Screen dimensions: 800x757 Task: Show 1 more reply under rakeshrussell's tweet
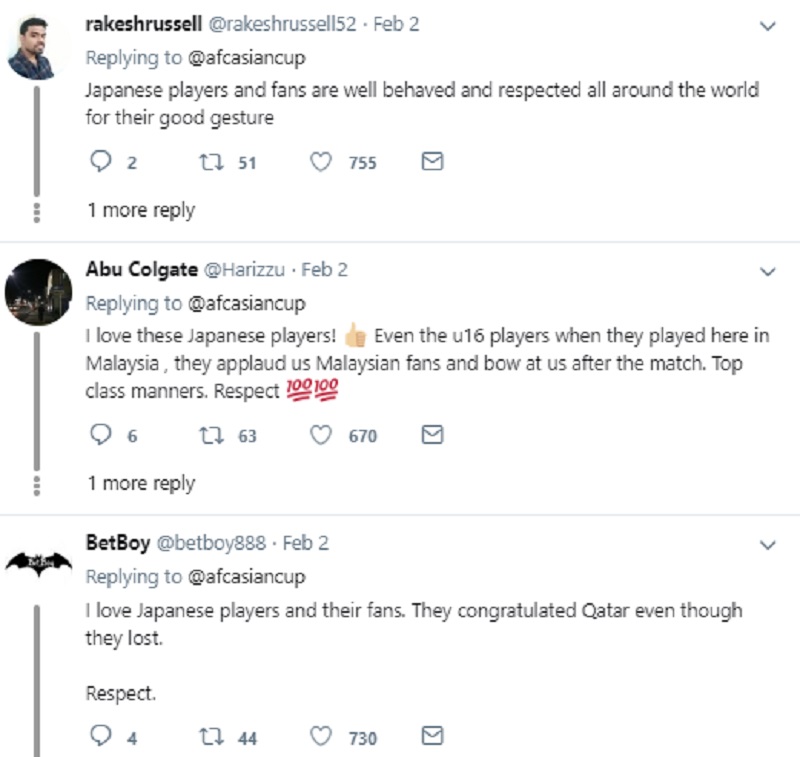pos(141,210)
